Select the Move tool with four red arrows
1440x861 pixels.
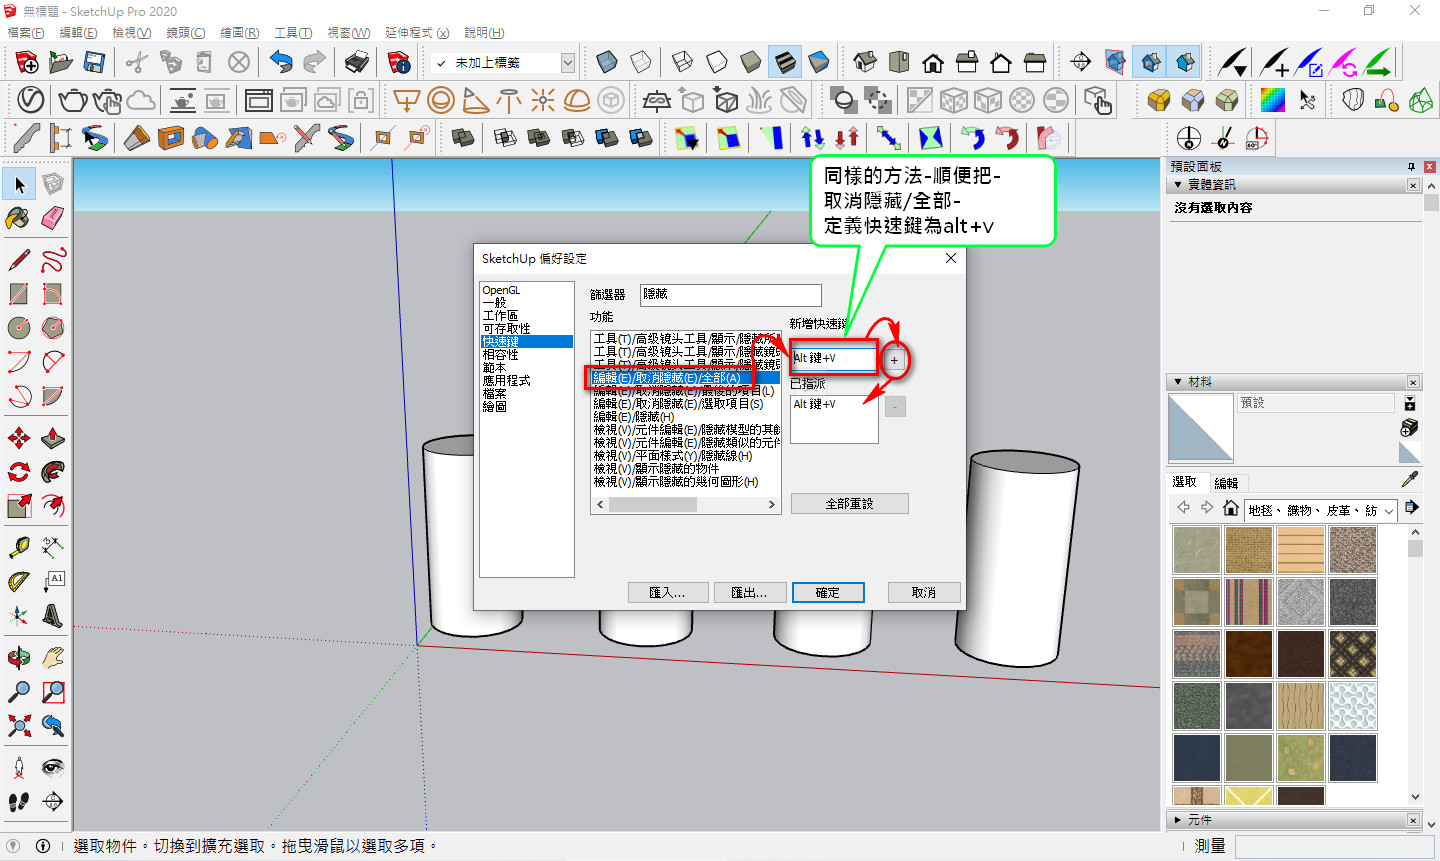pos(19,438)
